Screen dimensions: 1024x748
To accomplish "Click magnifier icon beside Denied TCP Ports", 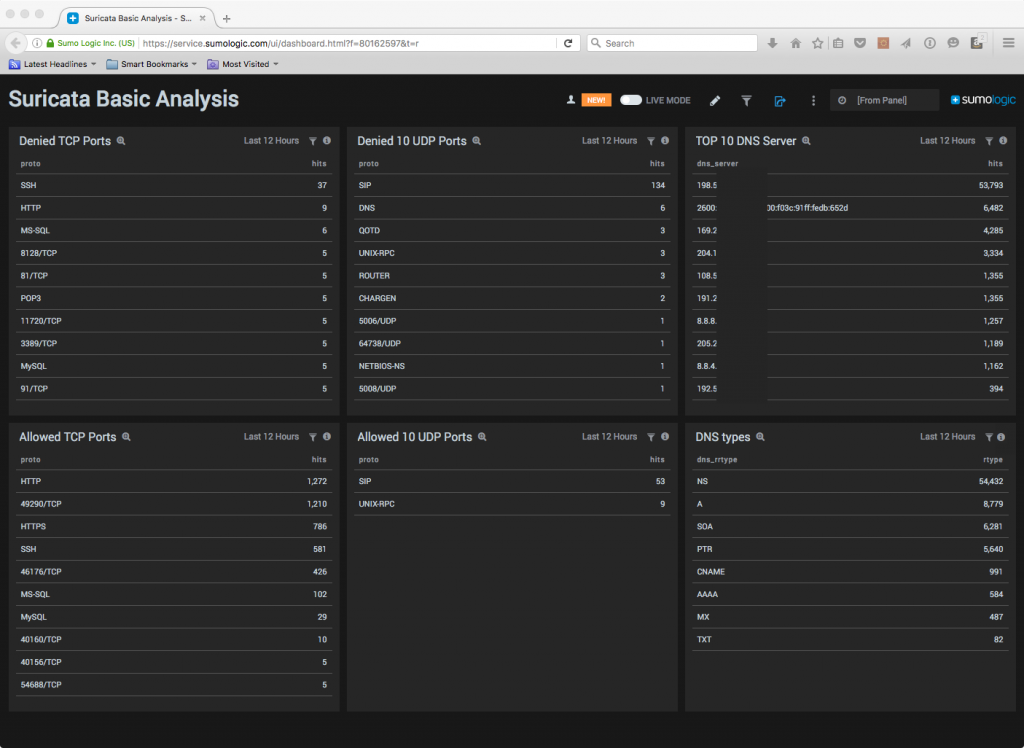I will [x=121, y=141].
